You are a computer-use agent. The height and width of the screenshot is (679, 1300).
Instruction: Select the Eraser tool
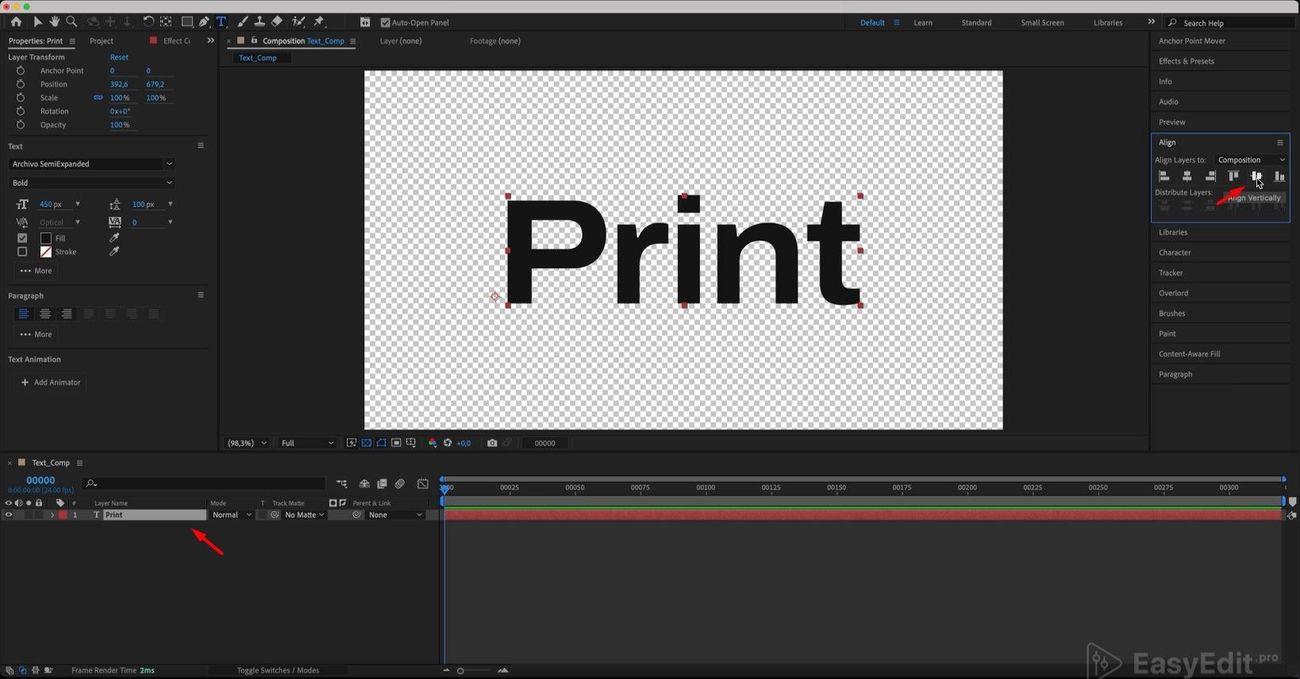277,22
